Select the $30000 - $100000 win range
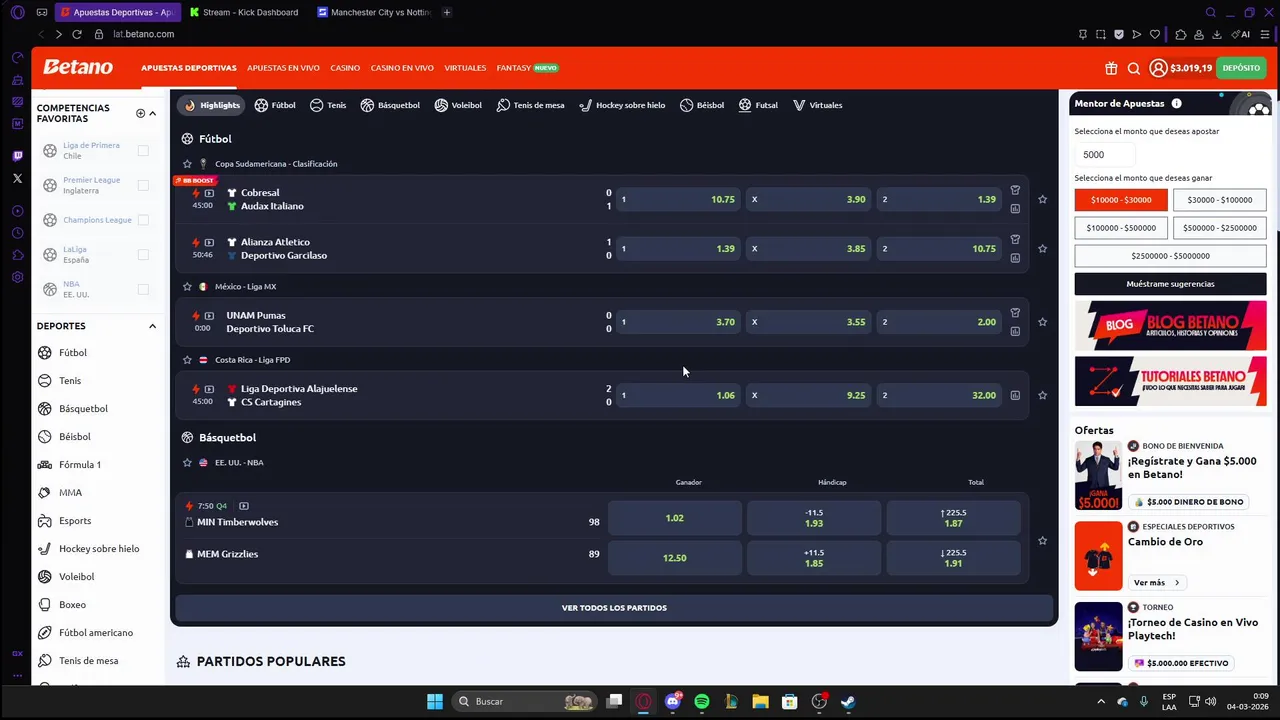 (1219, 200)
